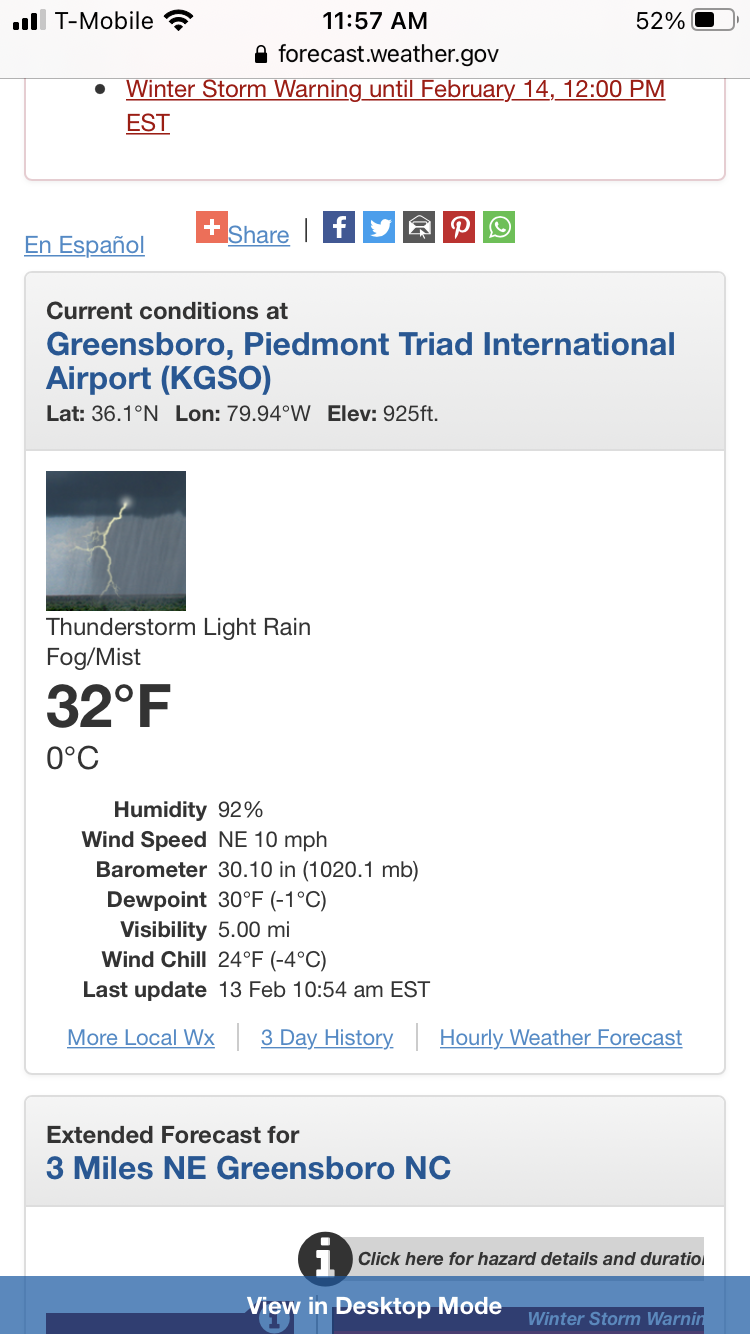Image resolution: width=750 pixels, height=1334 pixels.
Task: Open the Hourly Weather Forecast link
Action: point(561,1038)
